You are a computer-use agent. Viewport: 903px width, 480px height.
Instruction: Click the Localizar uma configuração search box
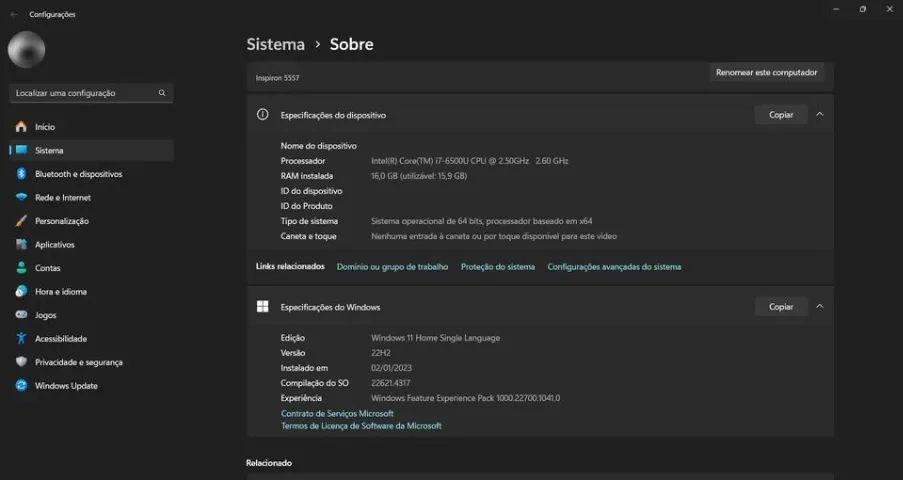point(92,93)
